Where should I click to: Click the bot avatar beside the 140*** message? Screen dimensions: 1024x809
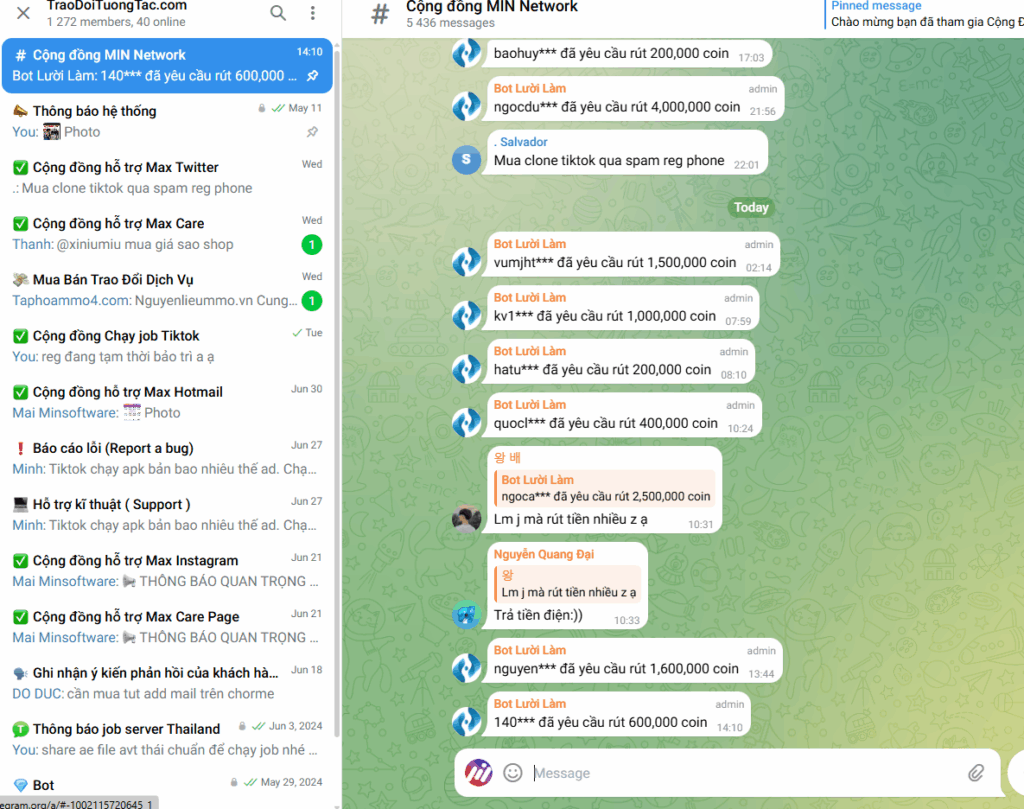[x=466, y=722]
